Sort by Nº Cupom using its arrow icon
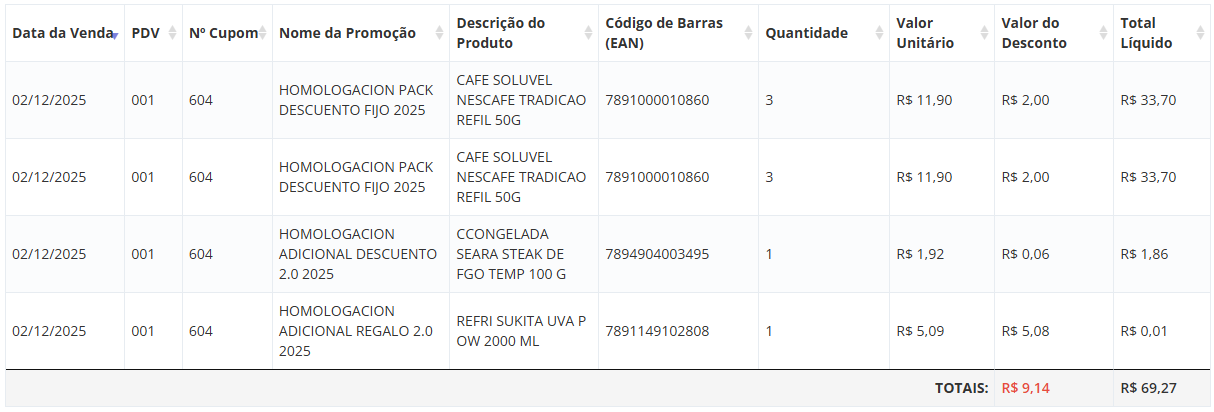The image size is (1214, 412). pos(262,33)
